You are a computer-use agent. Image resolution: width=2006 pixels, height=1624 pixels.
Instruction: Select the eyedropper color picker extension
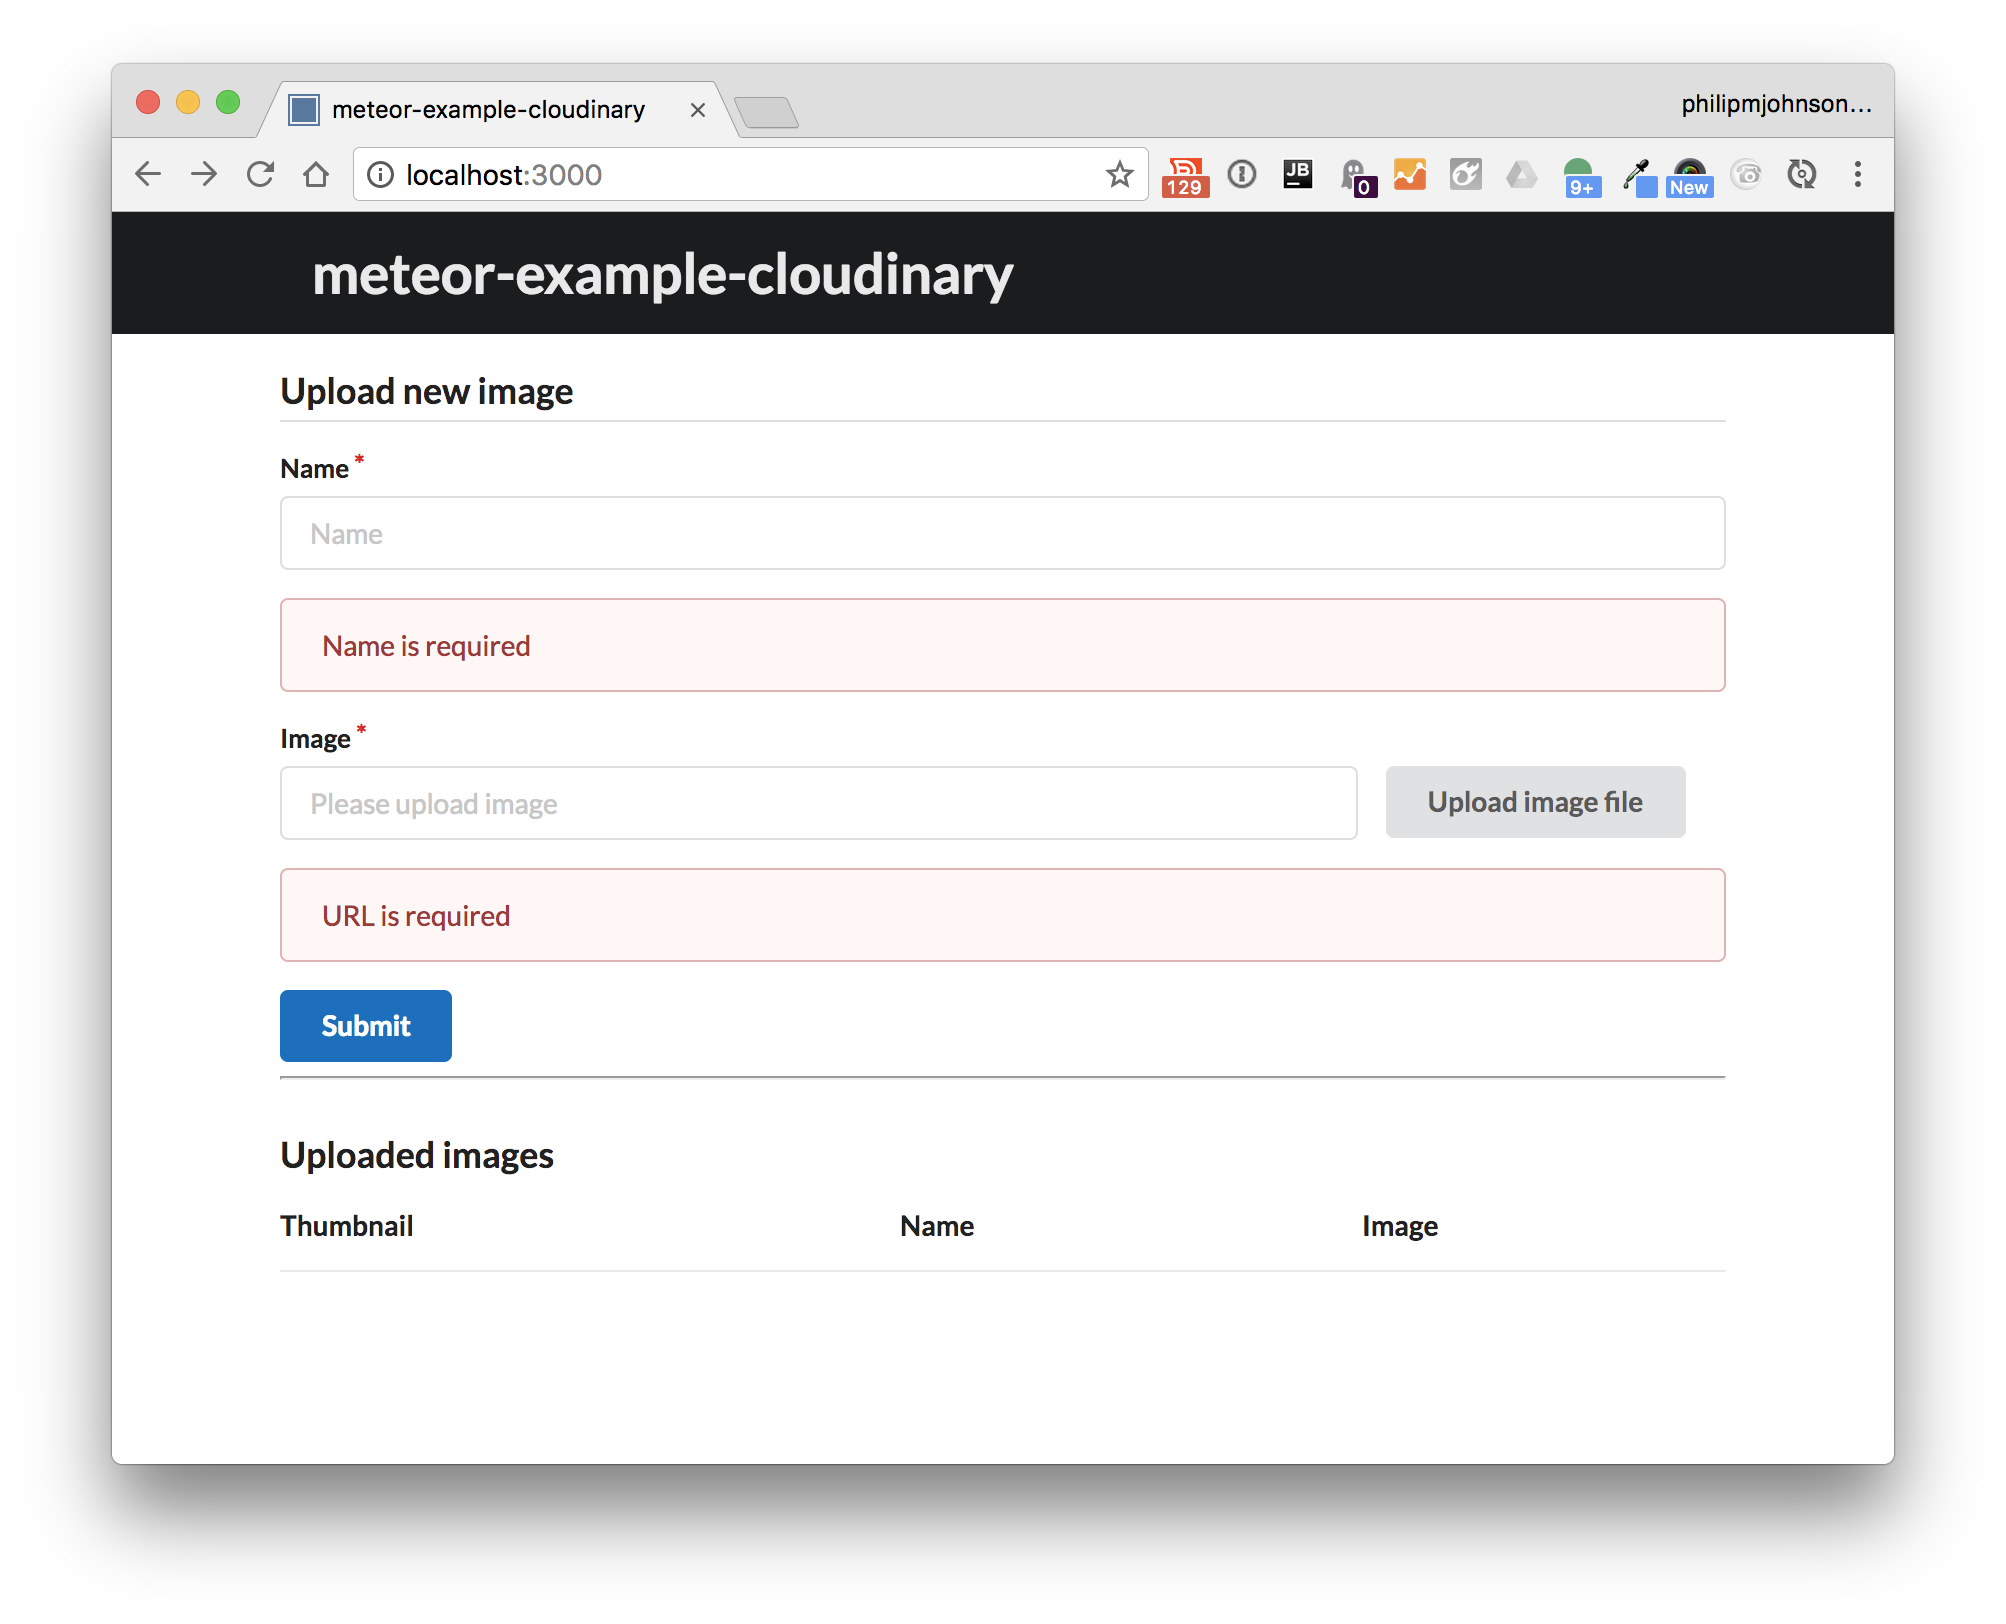(1636, 175)
